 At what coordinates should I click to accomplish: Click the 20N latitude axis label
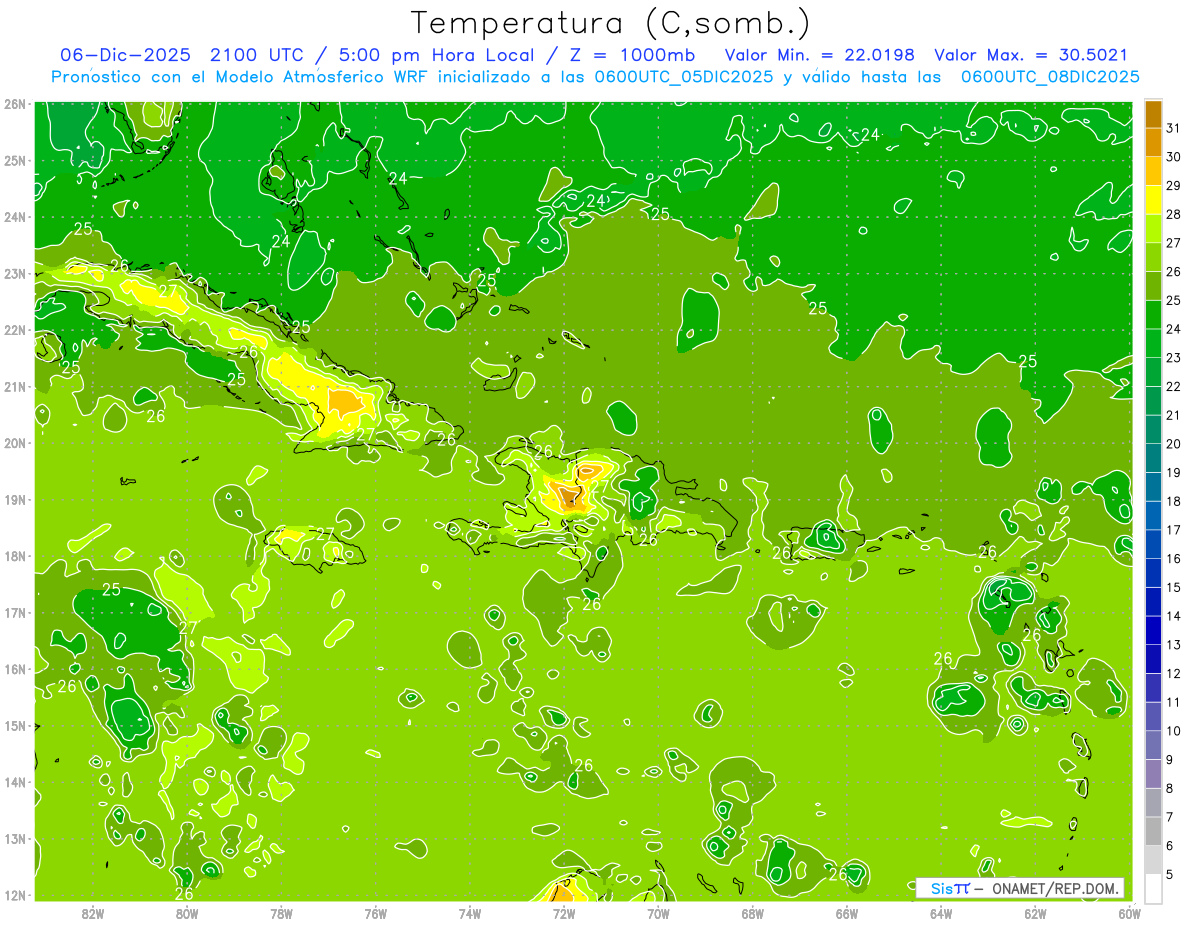14,443
